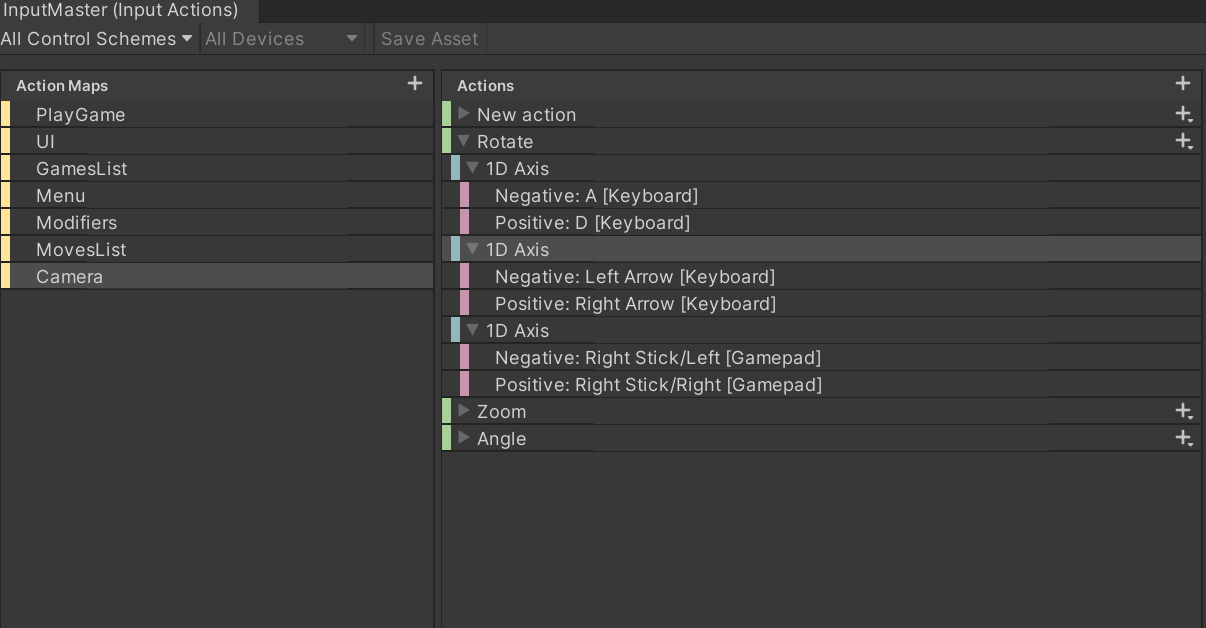Select the GamesList action map
The image size is (1206, 628).
[x=82, y=169]
